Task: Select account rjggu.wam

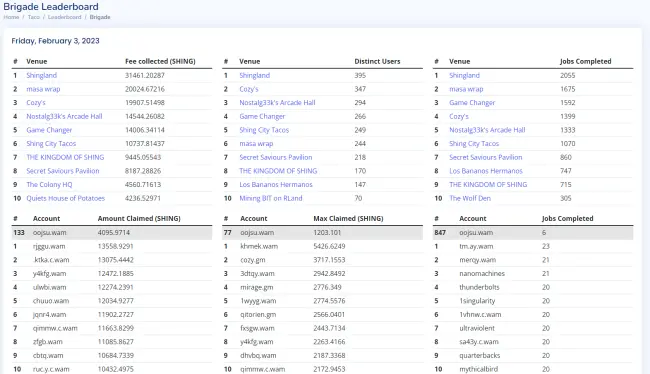Action: tap(49, 246)
